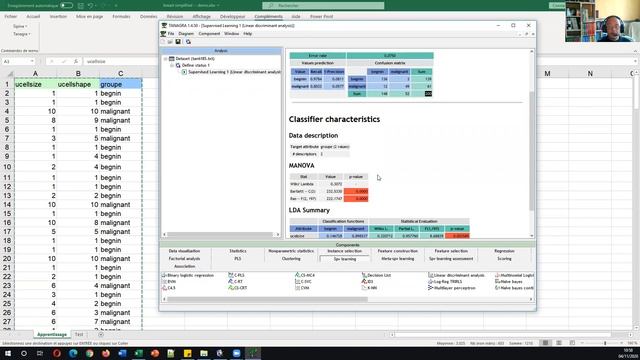Open Opera browser from the taskbar
Viewport: 640px width, 360px height.
coord(57,353)
